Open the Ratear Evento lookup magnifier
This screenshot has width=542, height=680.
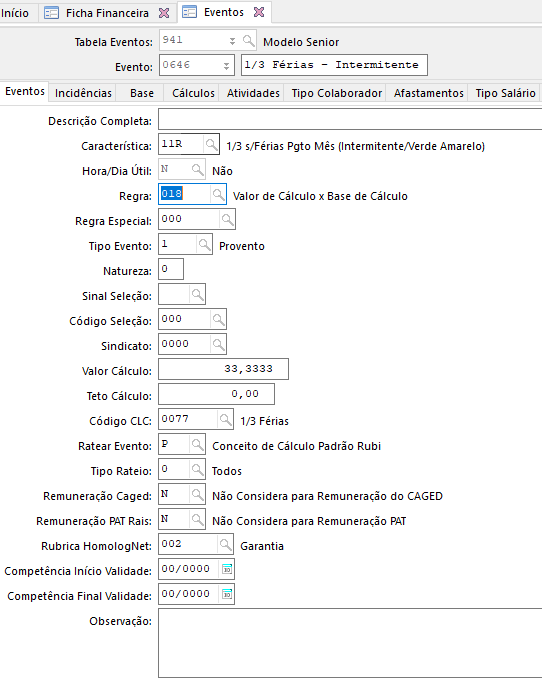pos(197,445)
